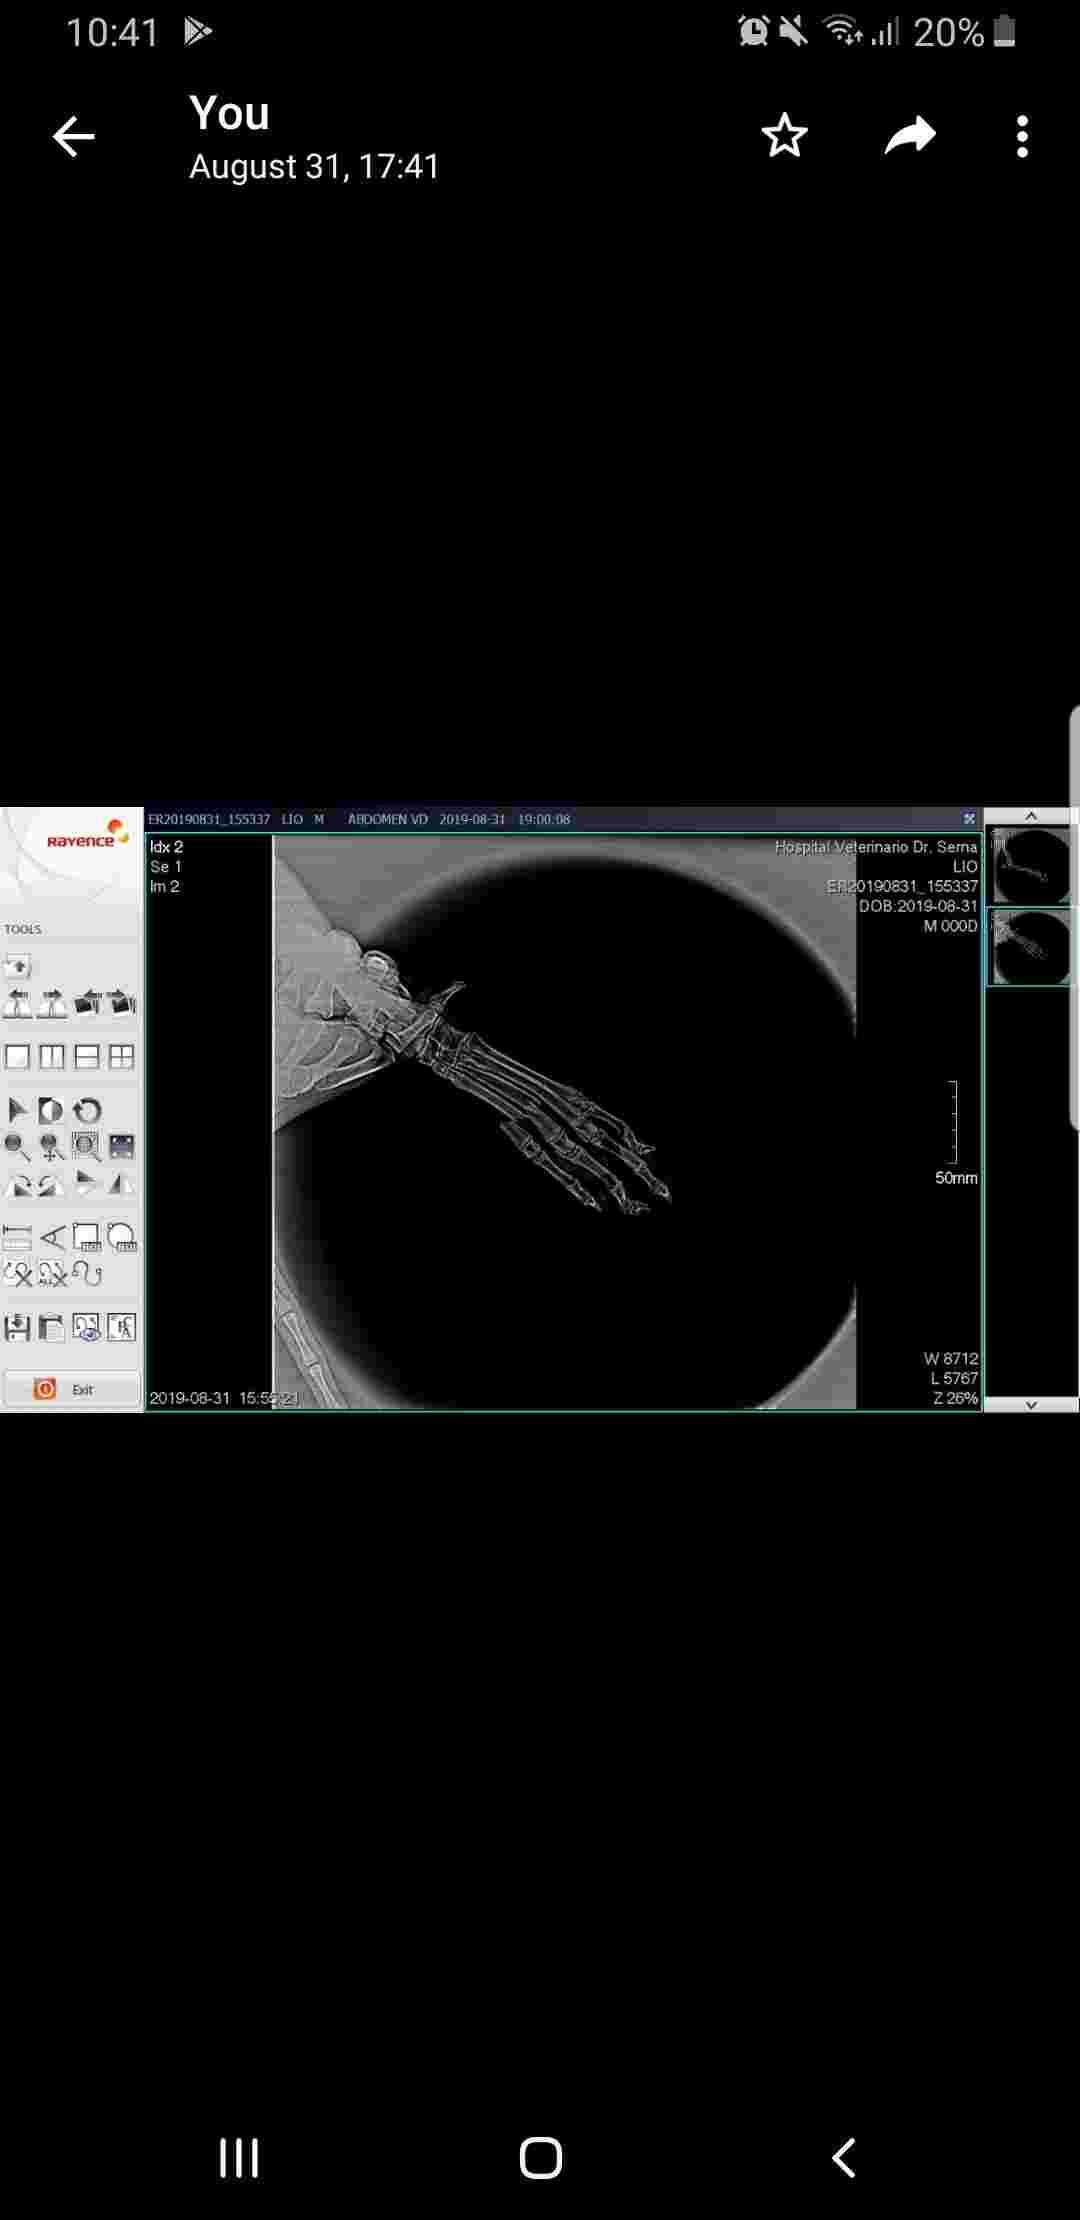The width and height of the screenshot is (1080, 2220).
Task: Select the single-pane layout icon
Action: 18,1057
